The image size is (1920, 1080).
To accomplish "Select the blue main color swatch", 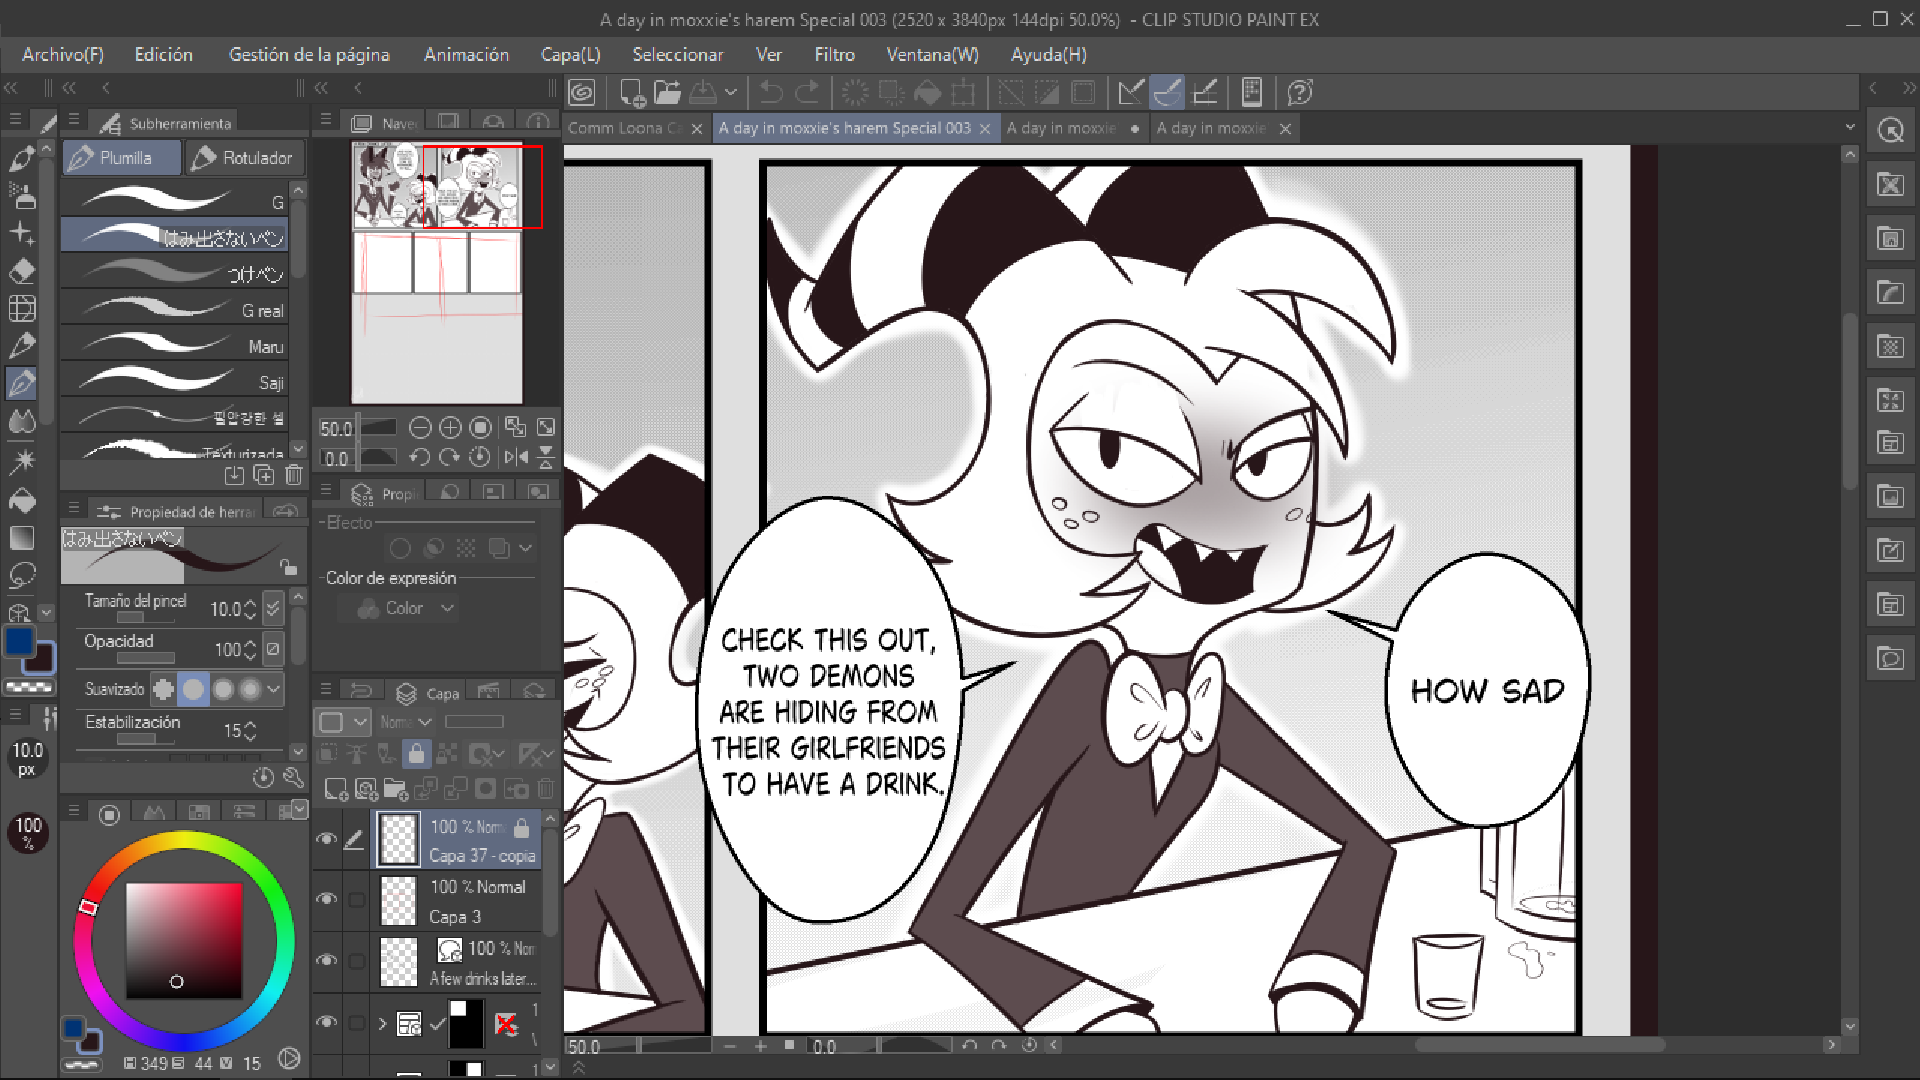I will click(20, 642).
